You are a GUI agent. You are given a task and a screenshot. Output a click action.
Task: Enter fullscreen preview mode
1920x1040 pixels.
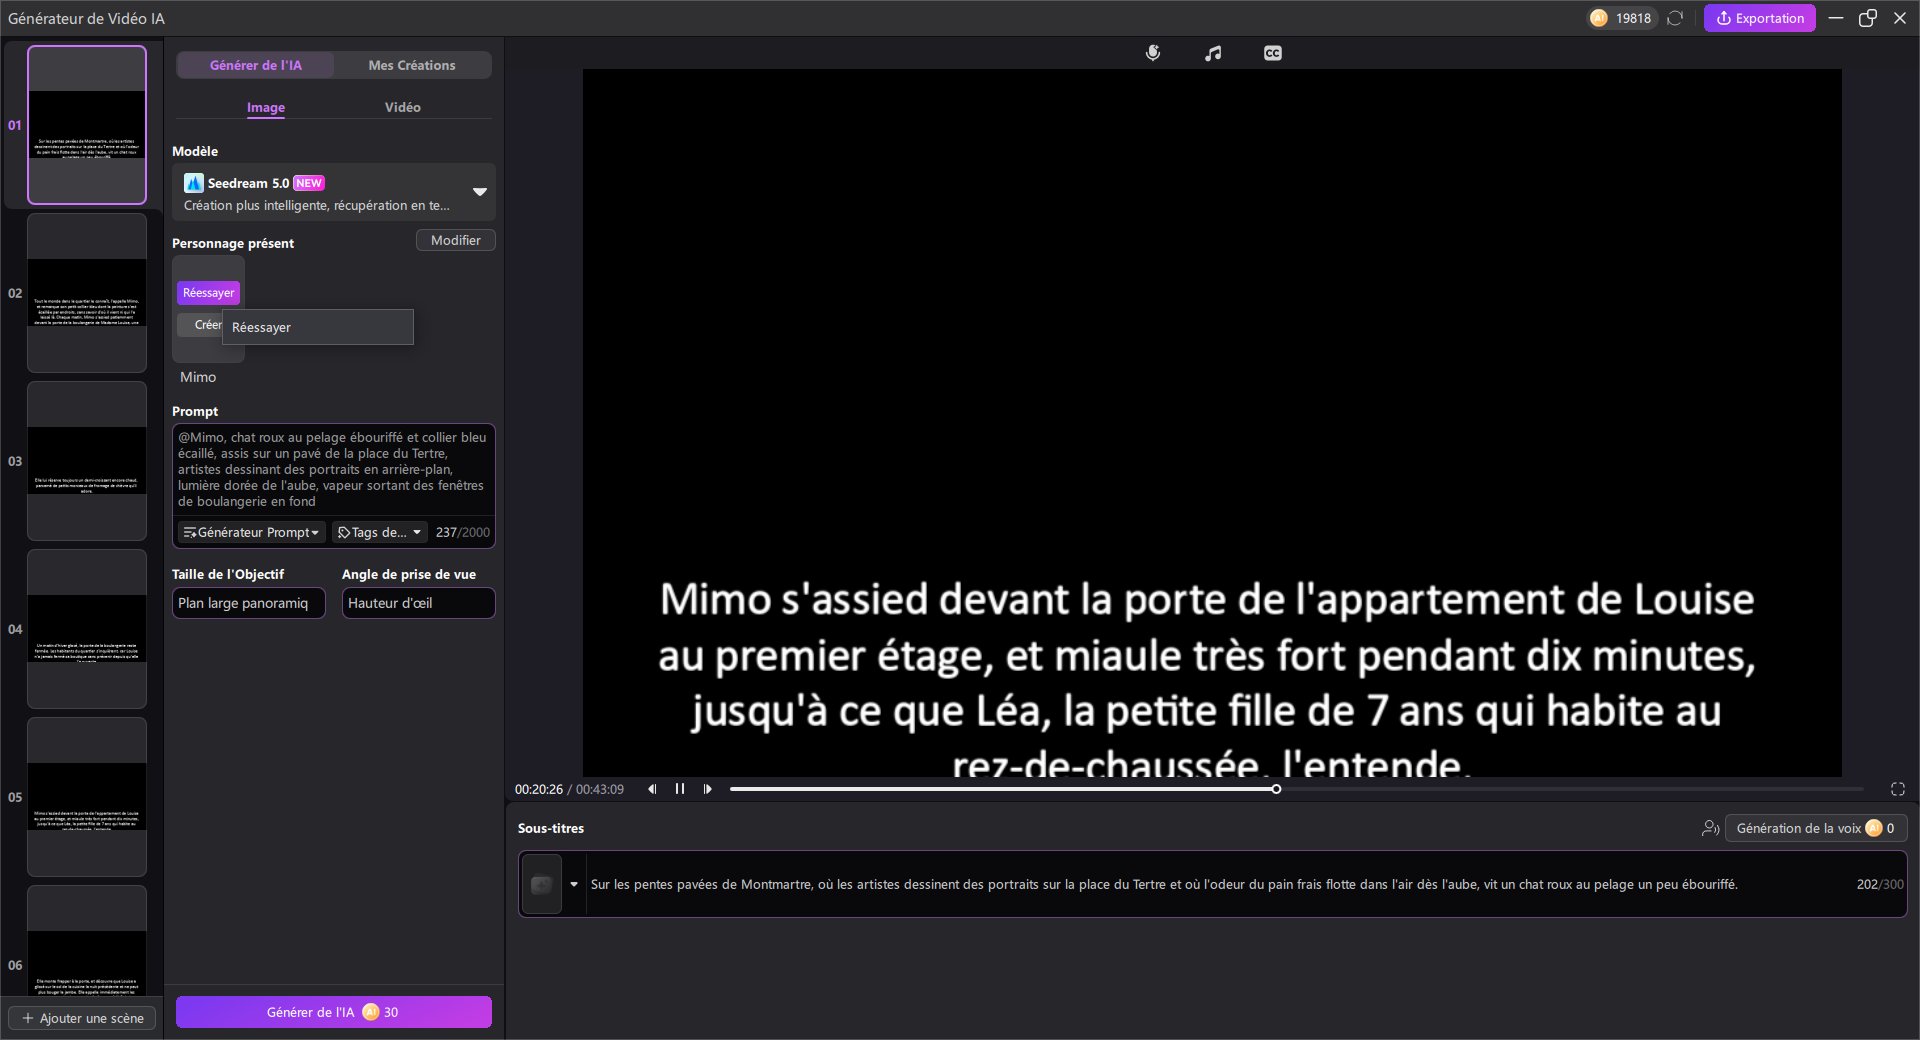coord(1897,789)
